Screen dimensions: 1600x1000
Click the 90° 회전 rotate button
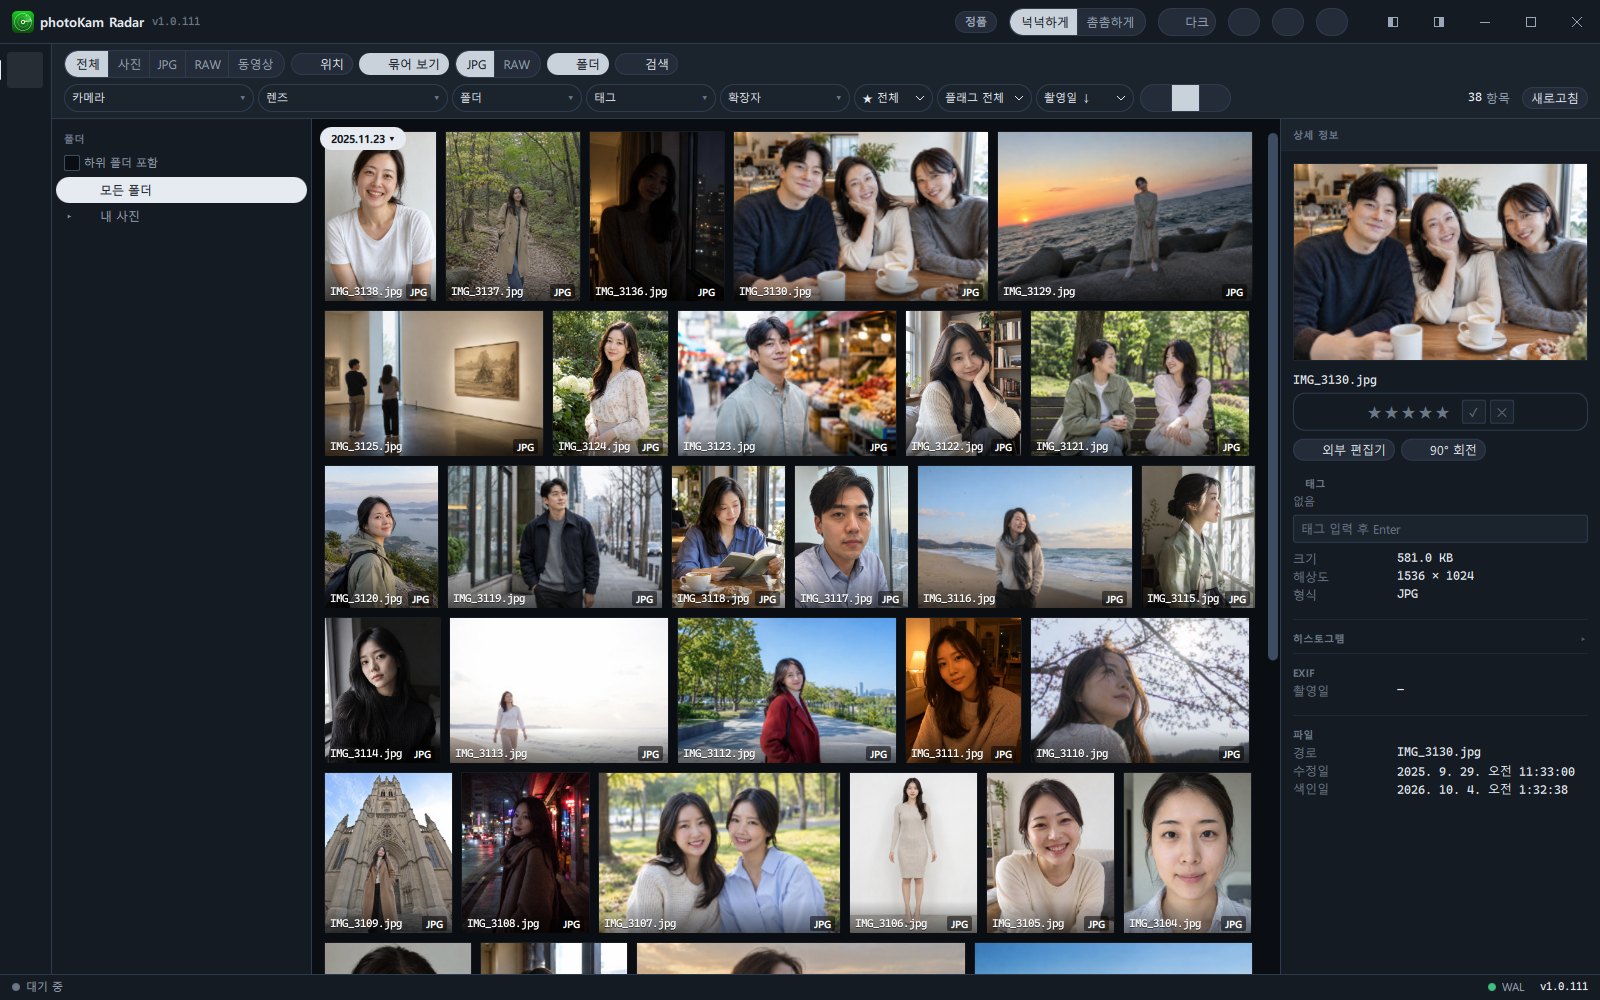tap(1443, 450)
